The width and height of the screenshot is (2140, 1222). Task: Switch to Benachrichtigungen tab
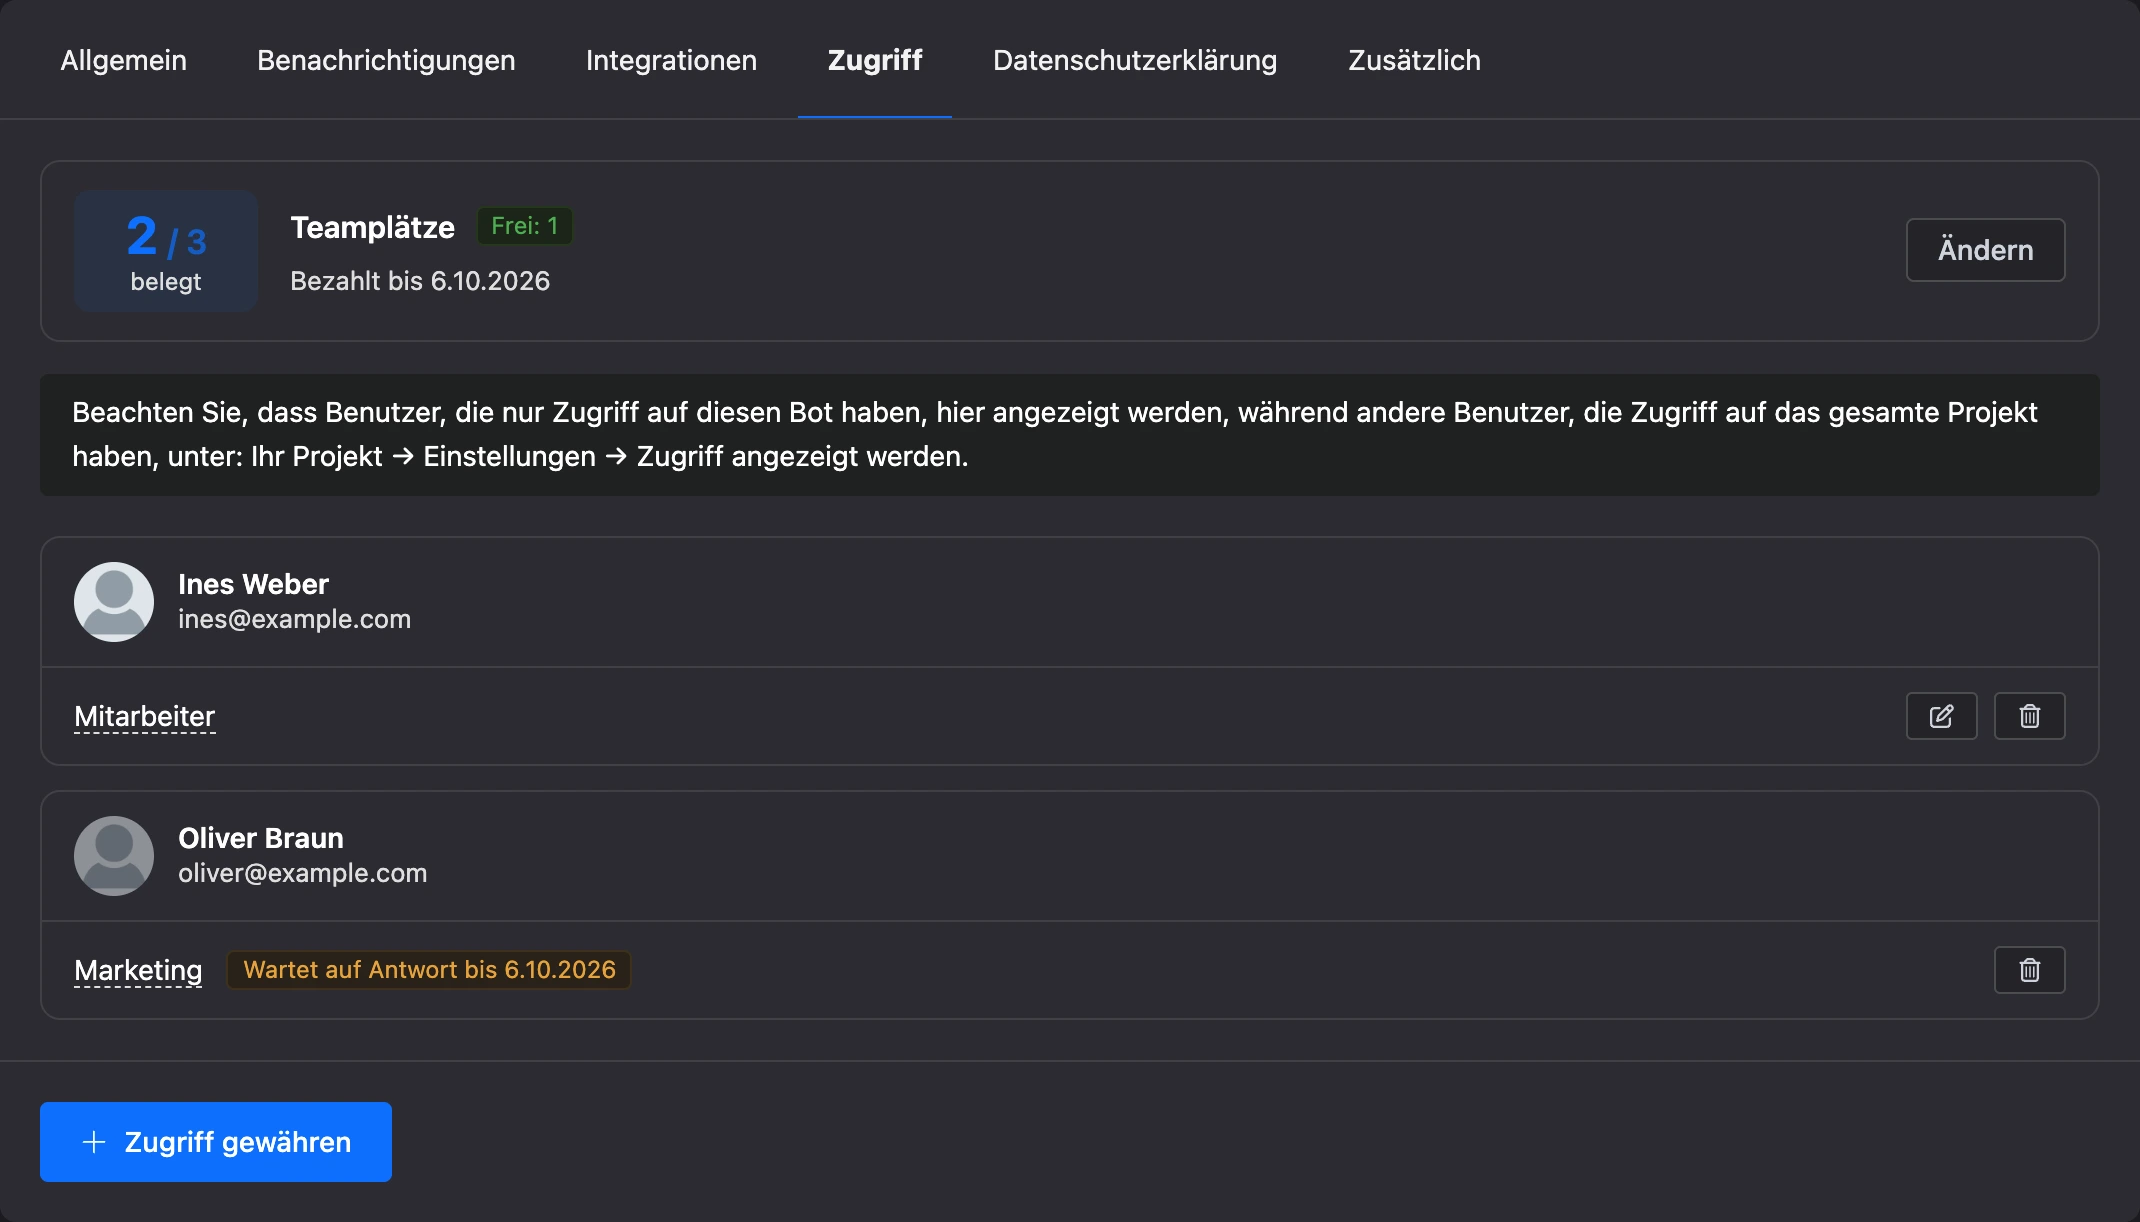386,60
